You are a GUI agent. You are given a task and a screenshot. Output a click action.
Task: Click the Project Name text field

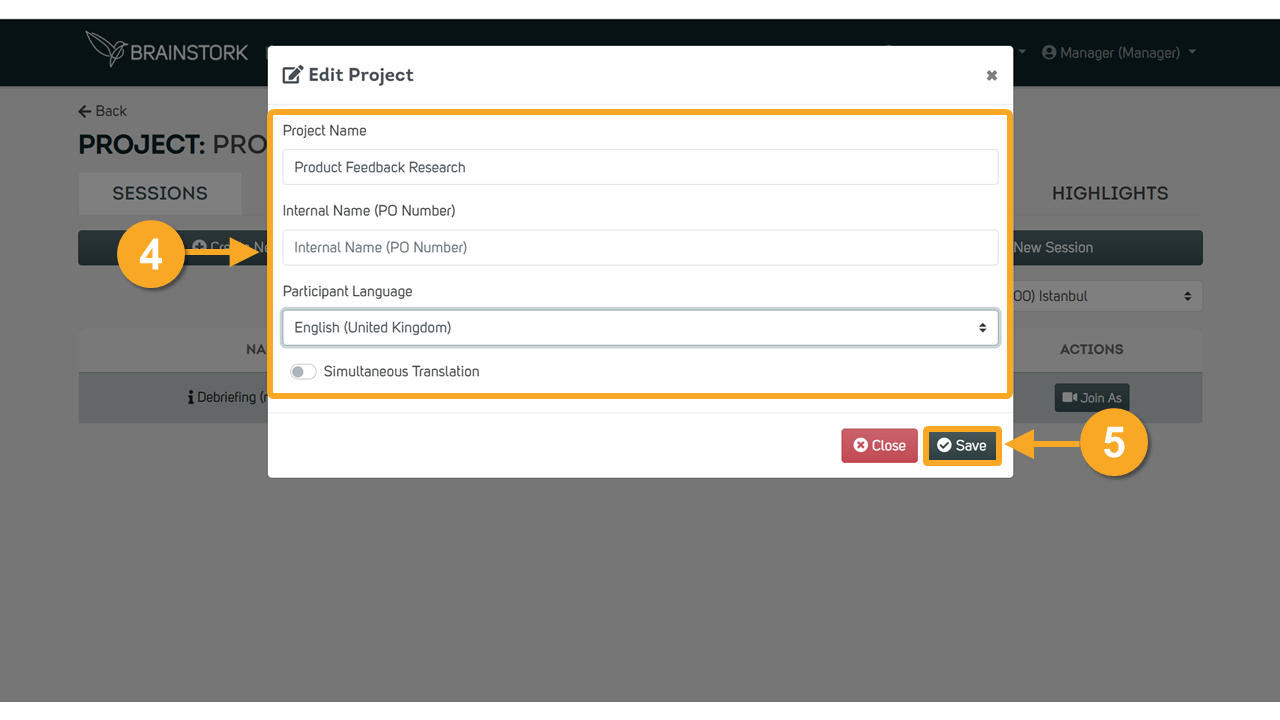[x=640, y=168]
